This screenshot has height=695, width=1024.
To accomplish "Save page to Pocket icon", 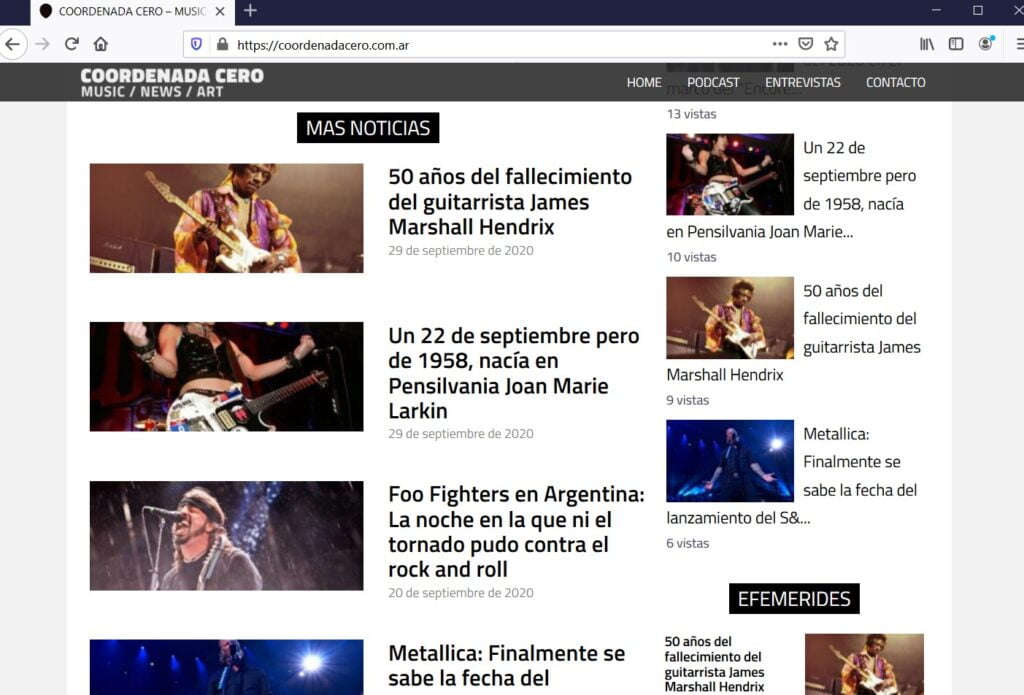I will pos(806,44).
